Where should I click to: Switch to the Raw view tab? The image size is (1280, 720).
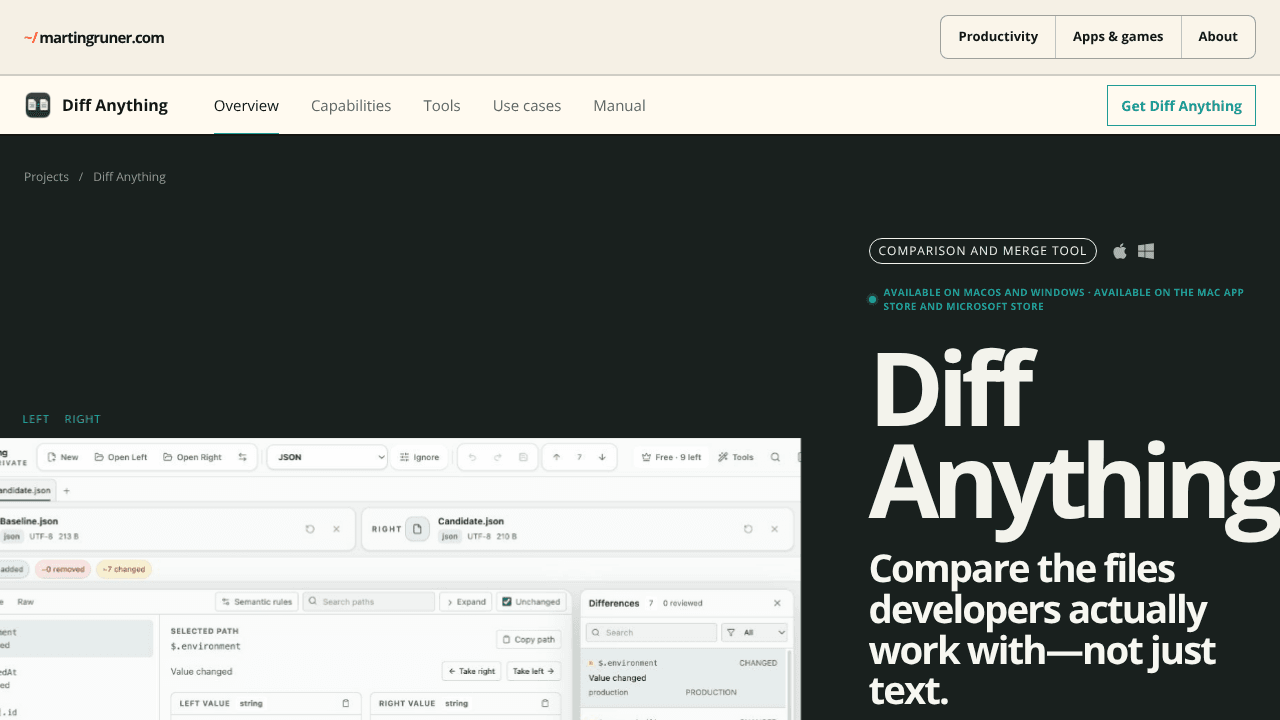click(25, 602)
